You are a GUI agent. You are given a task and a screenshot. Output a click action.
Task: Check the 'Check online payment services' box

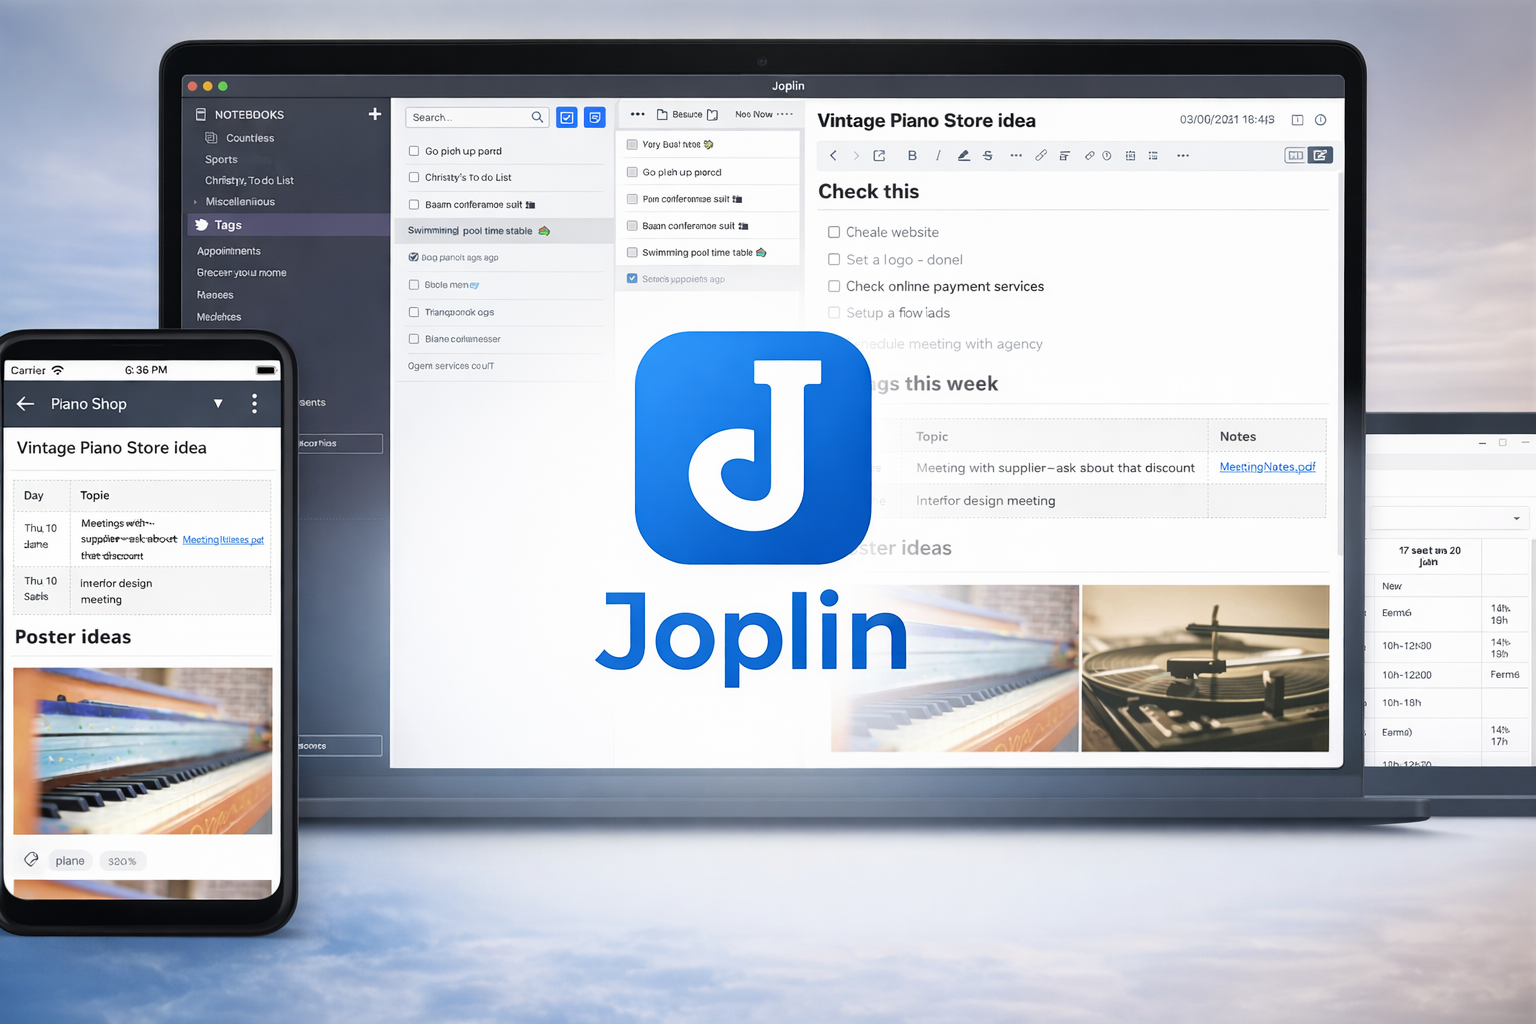pos(834,286)
